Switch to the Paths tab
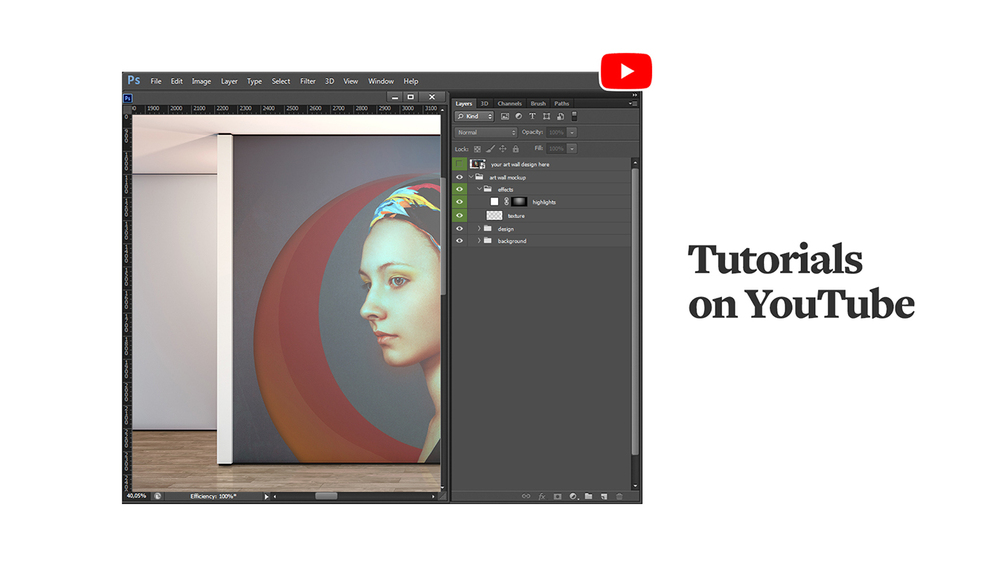 coord(561,103)
